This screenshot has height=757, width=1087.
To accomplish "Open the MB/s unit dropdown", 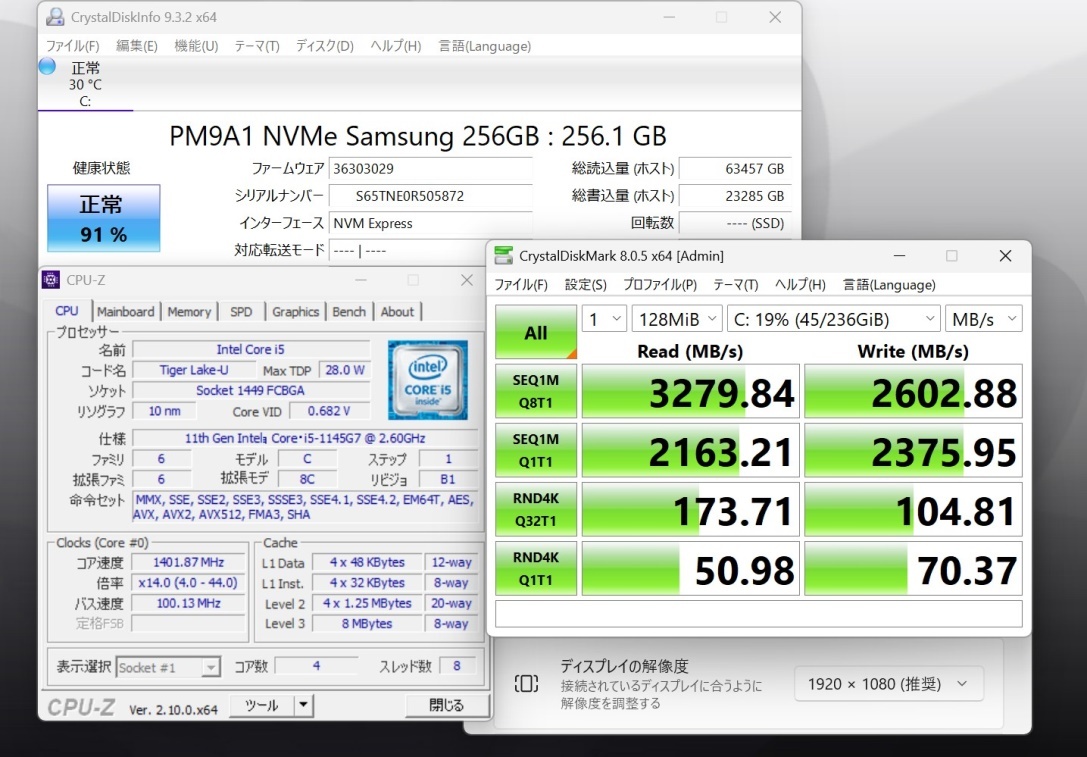I will 984,320.
